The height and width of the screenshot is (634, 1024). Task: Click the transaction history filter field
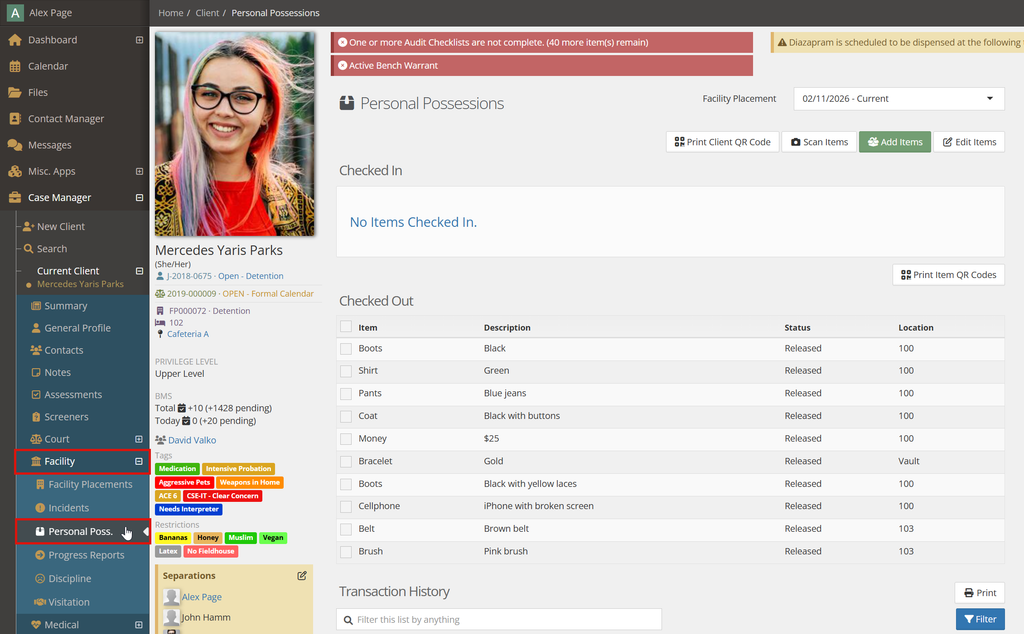500,619
